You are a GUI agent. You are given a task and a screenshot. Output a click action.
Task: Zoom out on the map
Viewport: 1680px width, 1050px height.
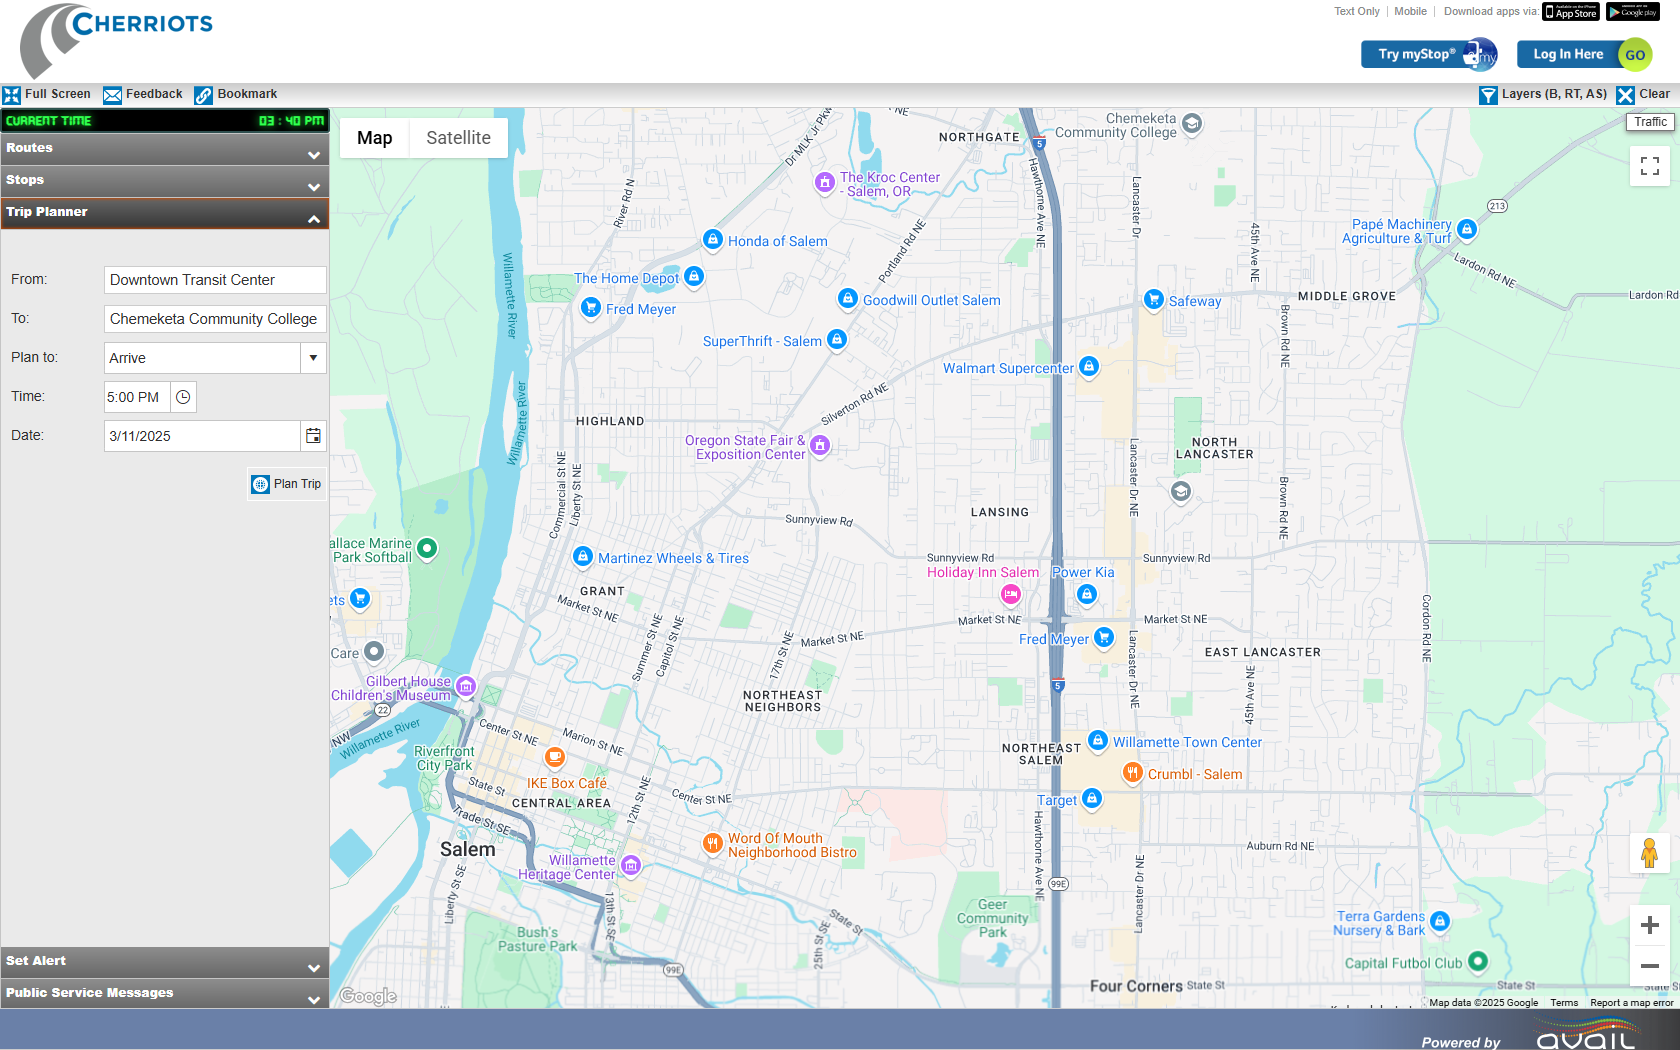(1649, 966)
